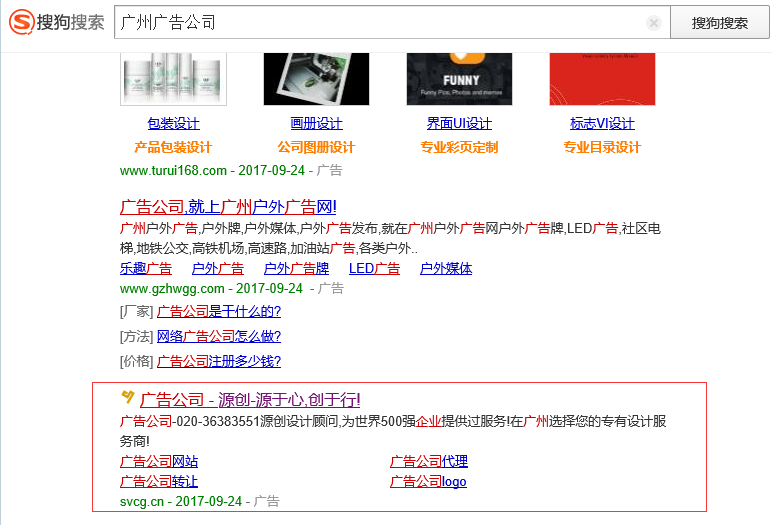
Task: Click the [价格] label text
Action: click(136, 361)
